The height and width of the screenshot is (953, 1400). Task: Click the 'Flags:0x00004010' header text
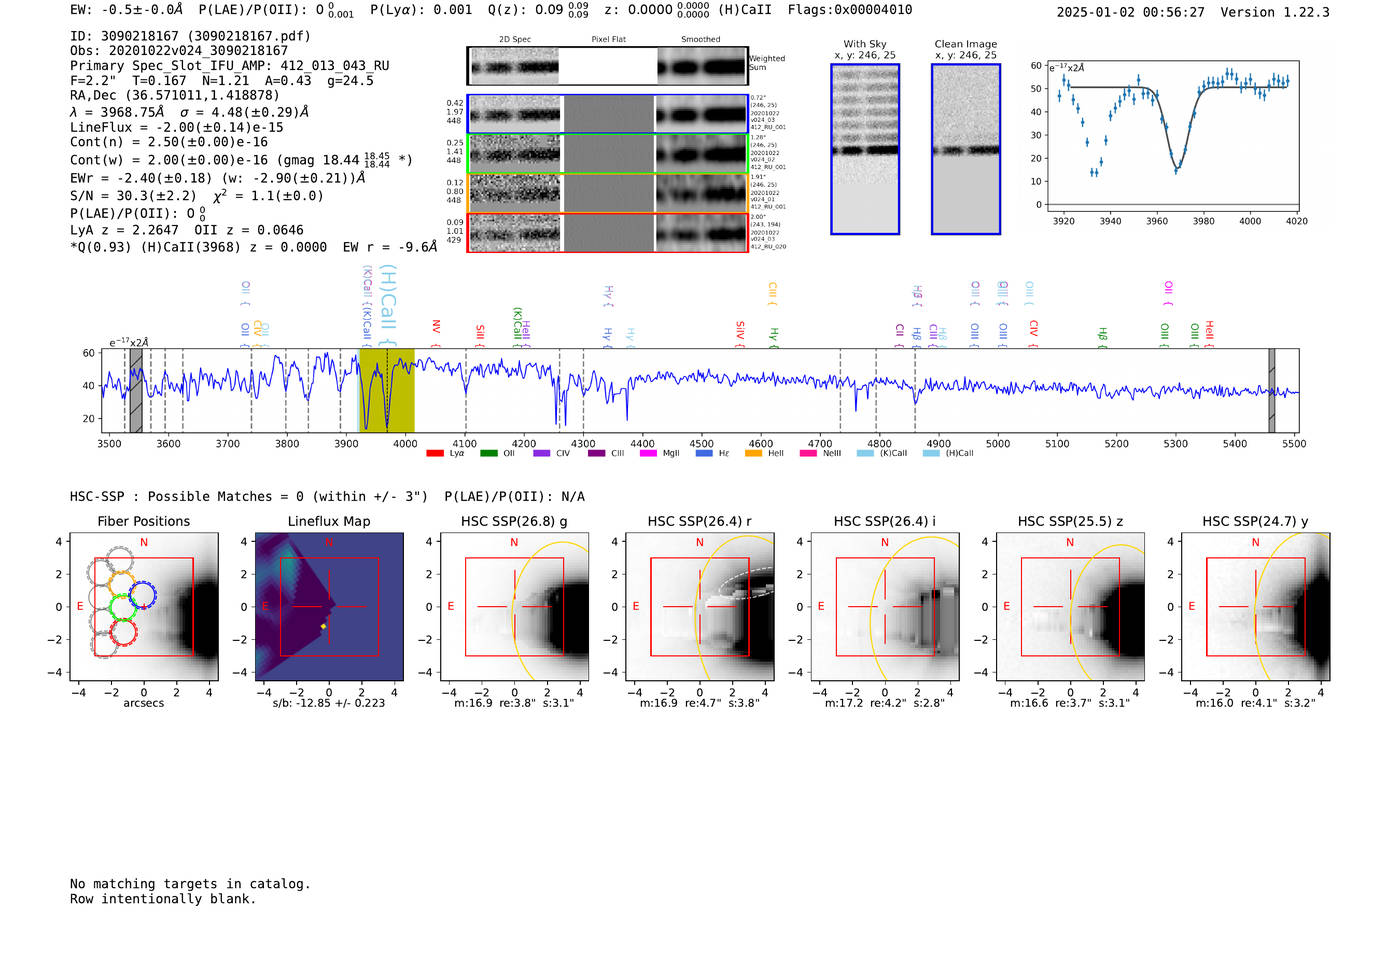[x=849, y=10]
